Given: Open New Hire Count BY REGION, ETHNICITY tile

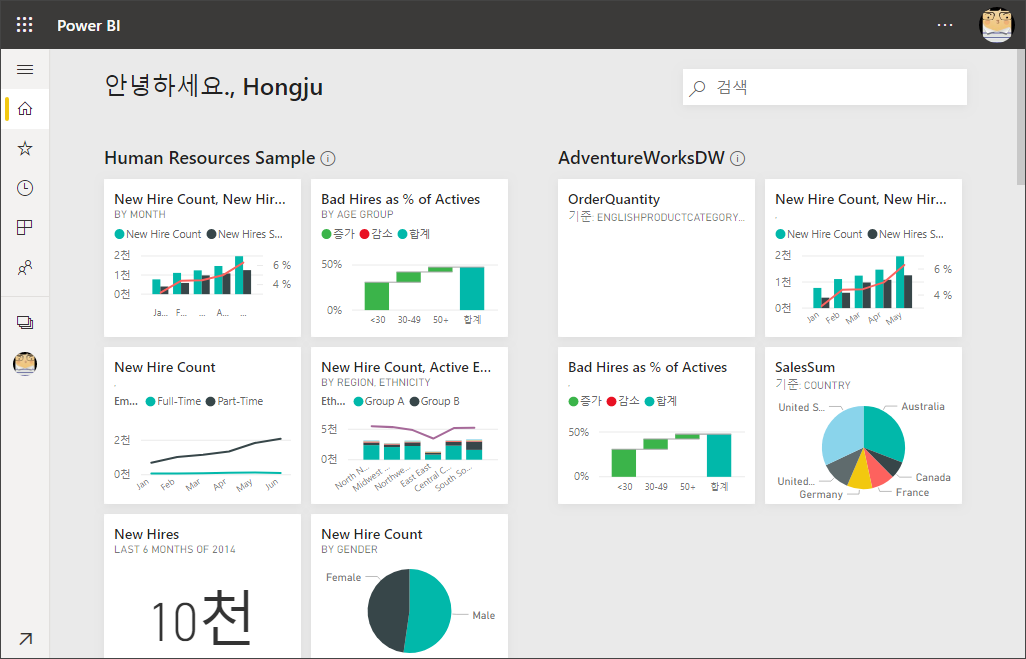Looking at the screenshot, I should (x=409, y=425).
